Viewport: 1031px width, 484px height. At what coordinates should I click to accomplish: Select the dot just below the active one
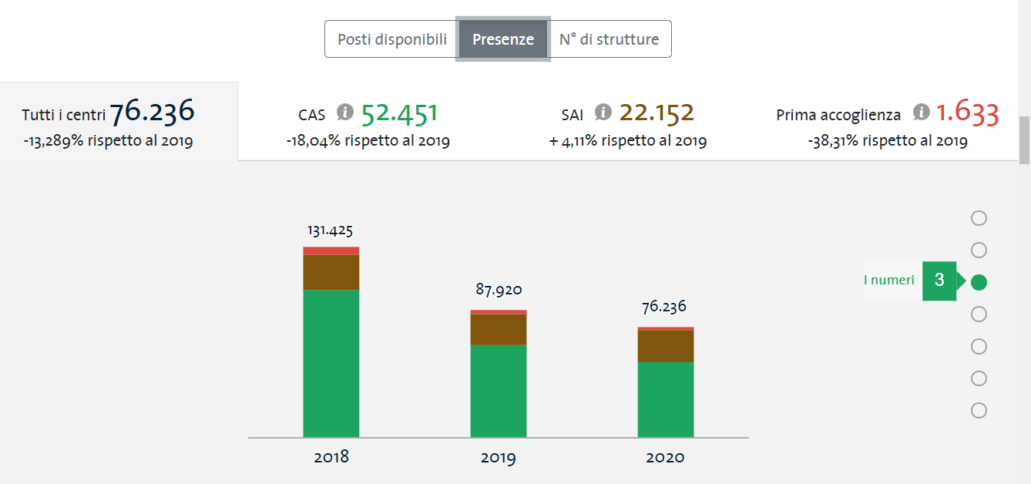(x=979, y=314)
